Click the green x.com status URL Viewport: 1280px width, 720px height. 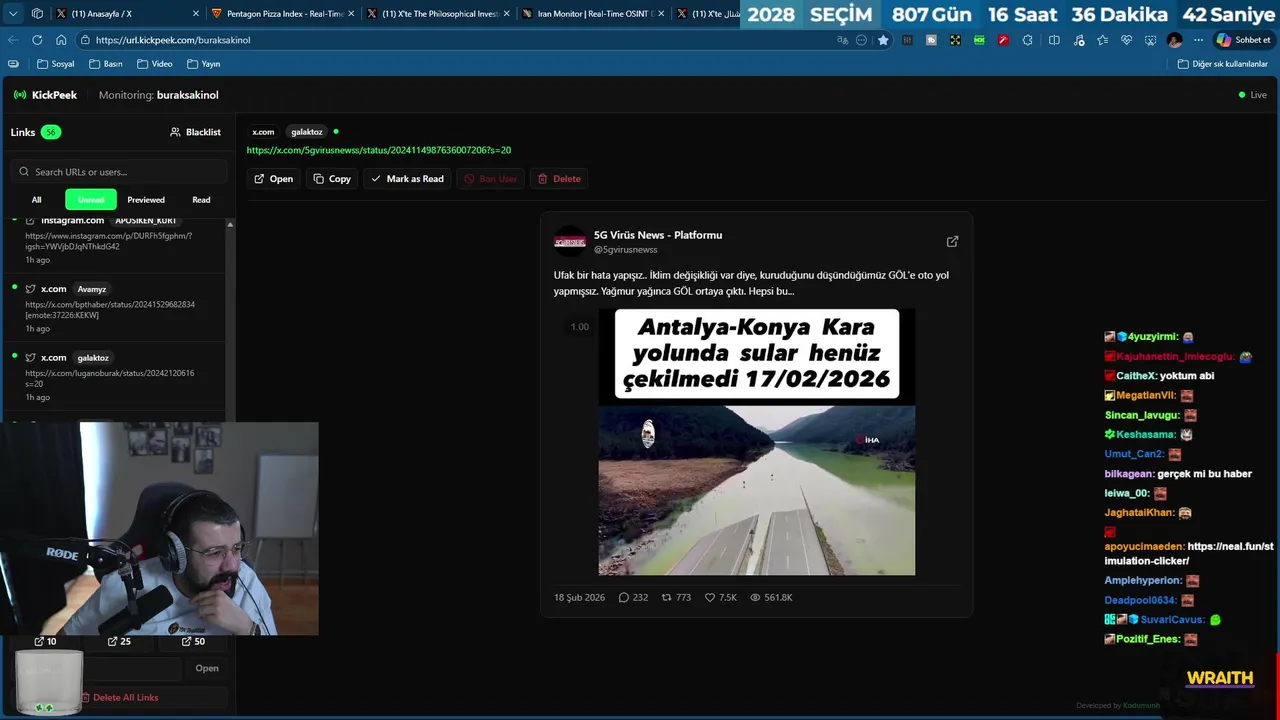379,150
